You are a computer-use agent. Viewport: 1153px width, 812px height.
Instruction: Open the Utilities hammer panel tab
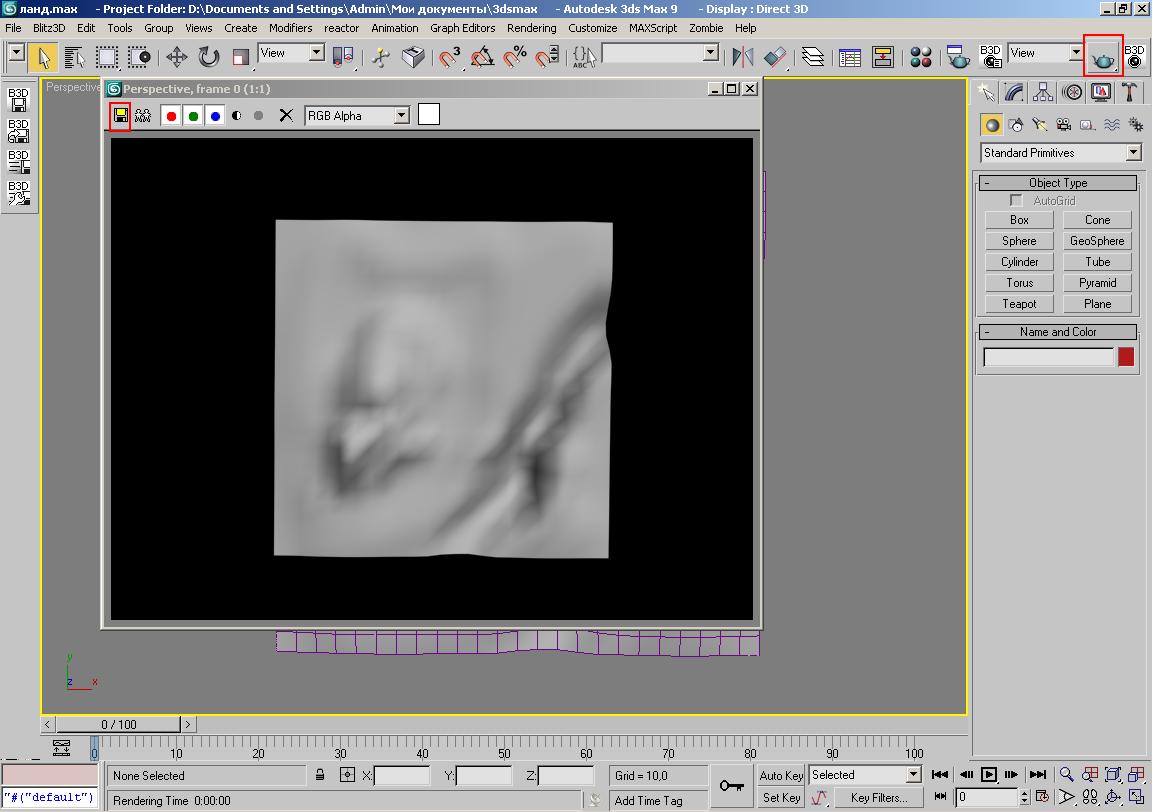point(1130,93)
